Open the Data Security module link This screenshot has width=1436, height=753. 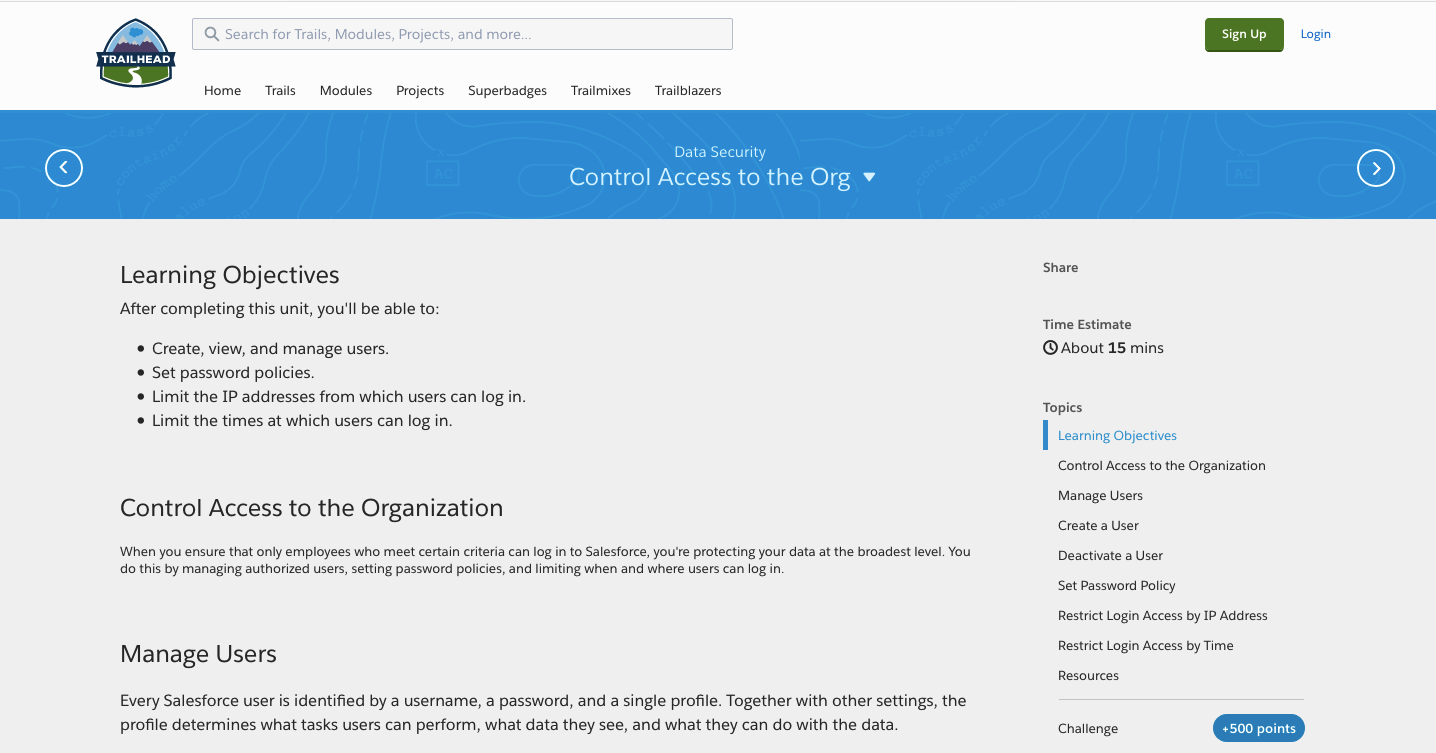720,152
